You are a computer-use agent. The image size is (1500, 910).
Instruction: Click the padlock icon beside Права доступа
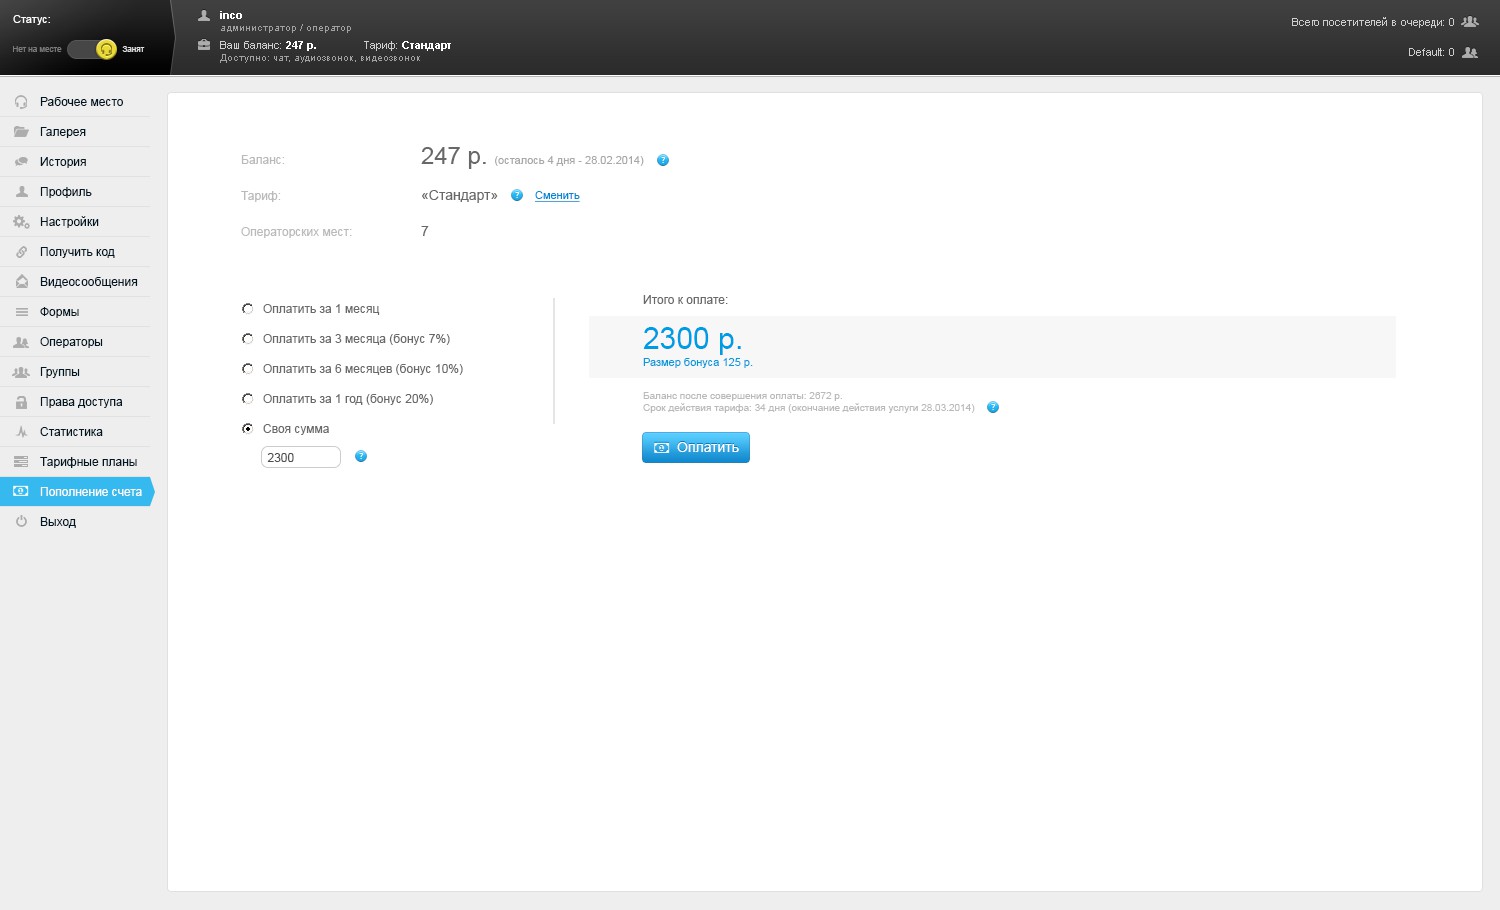click(21, 402)
